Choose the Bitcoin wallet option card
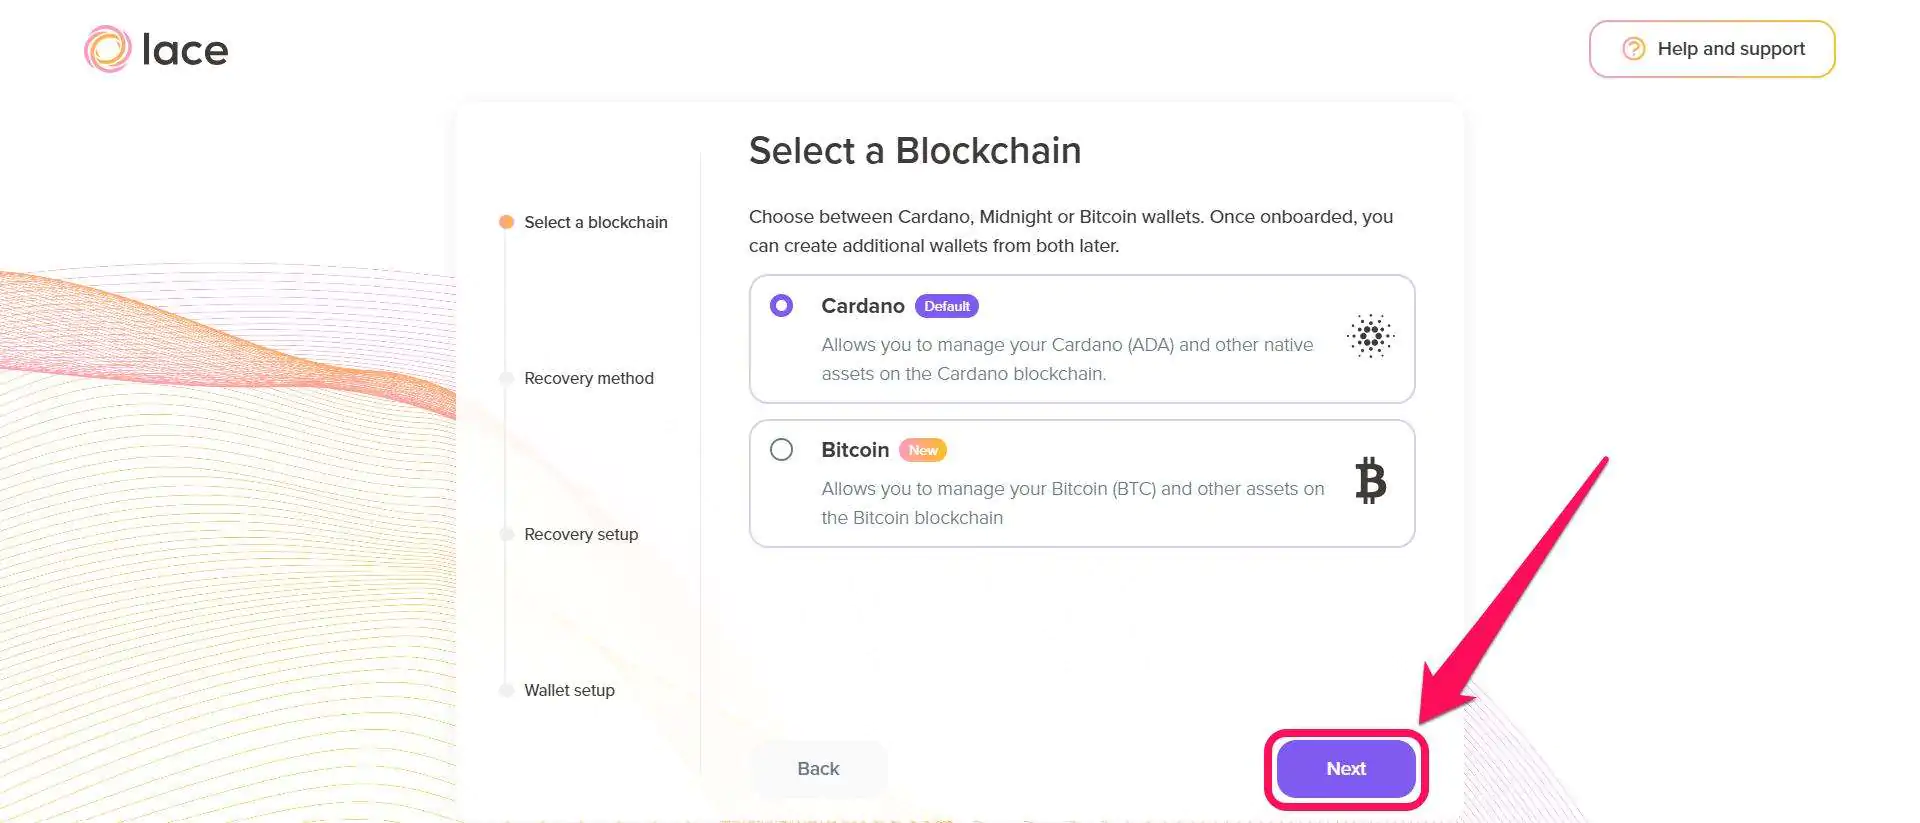Viewport: 1920px width, 823px height. (x=1080, y=483)
